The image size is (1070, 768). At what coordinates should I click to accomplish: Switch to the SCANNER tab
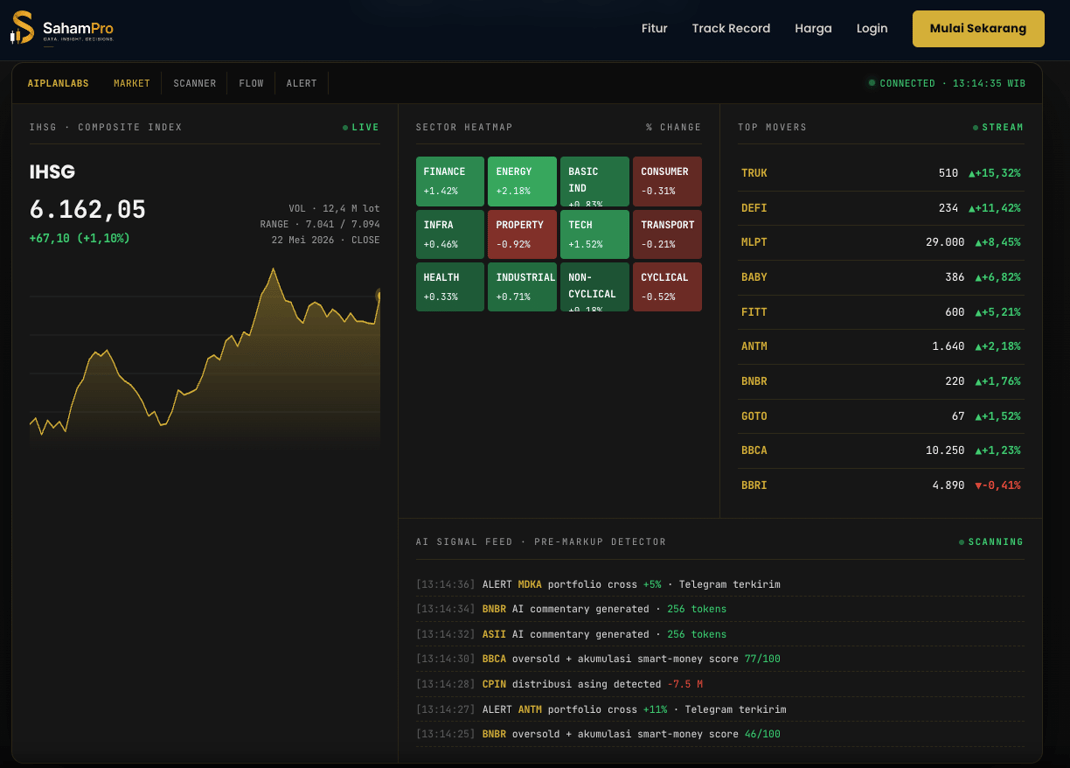(194, 83)
